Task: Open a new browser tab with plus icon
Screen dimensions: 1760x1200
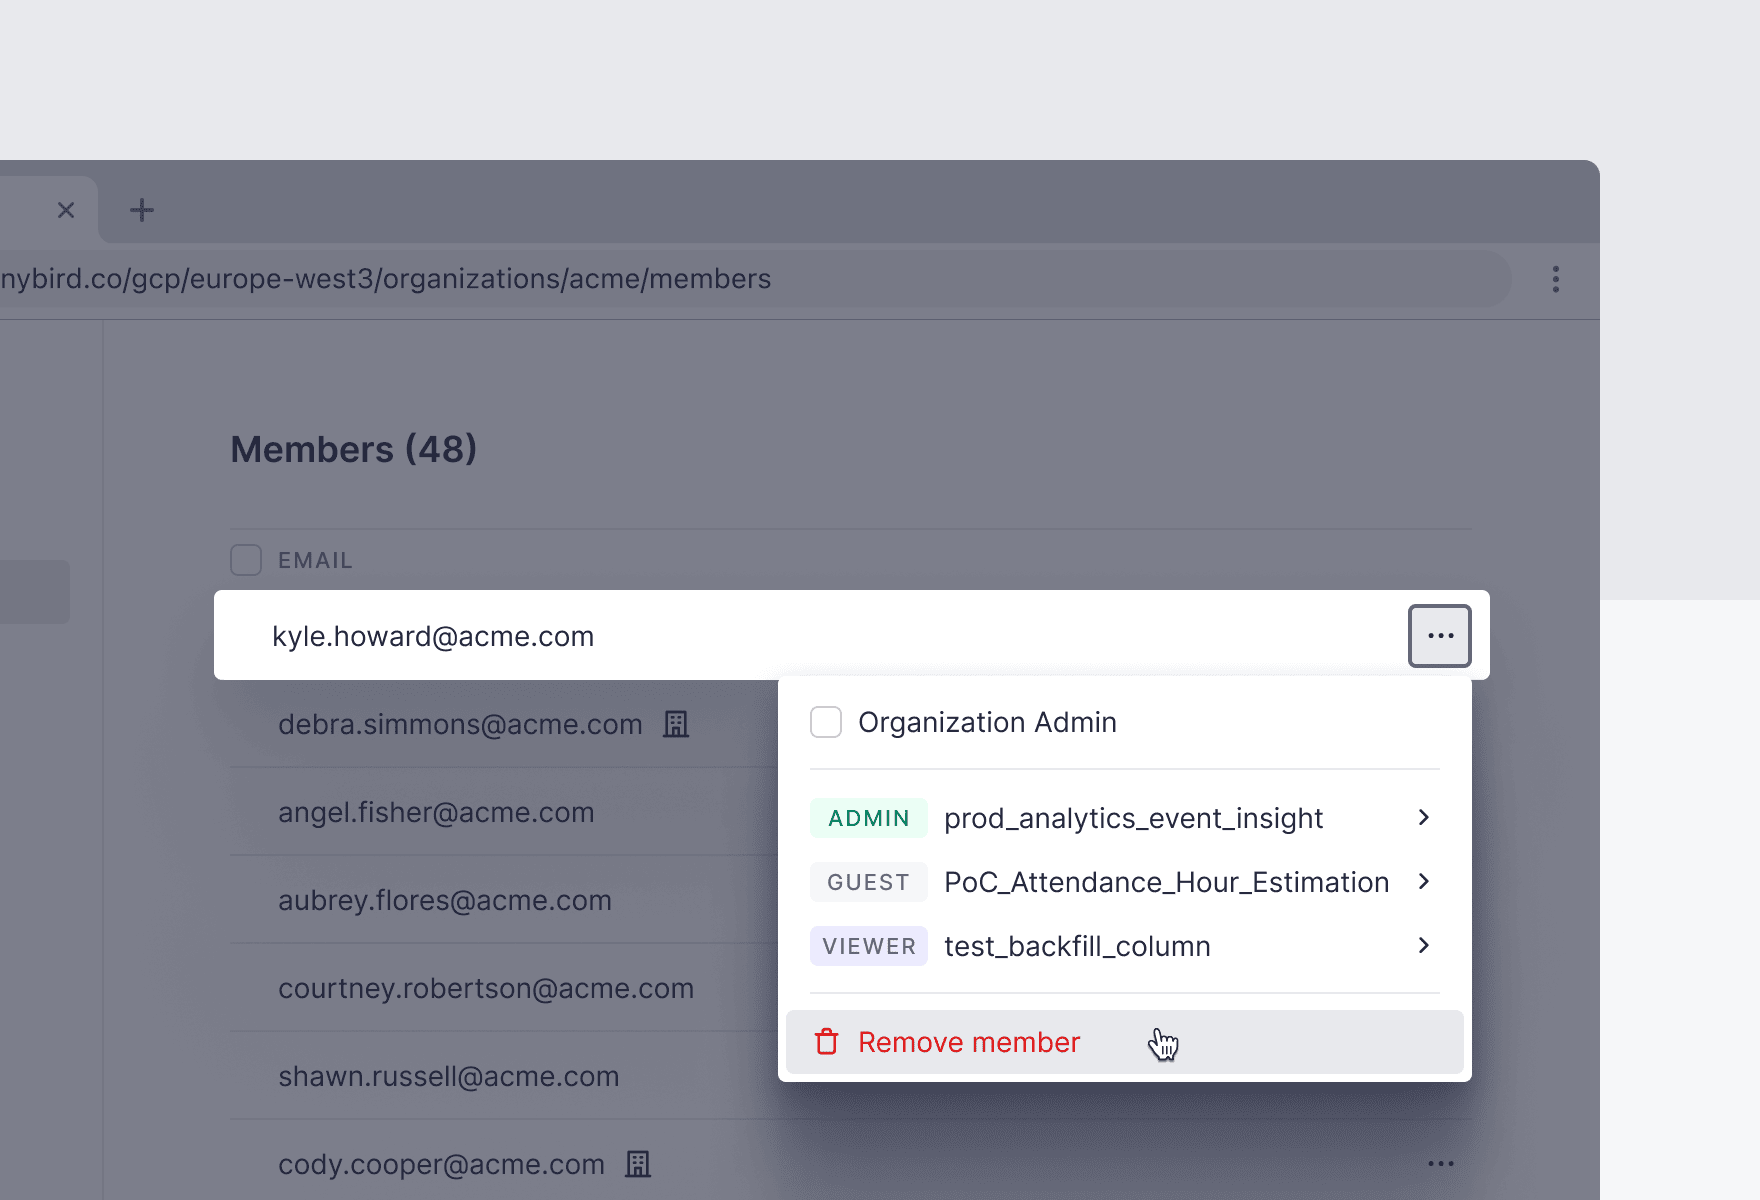Action: click(x=142, y=210)
